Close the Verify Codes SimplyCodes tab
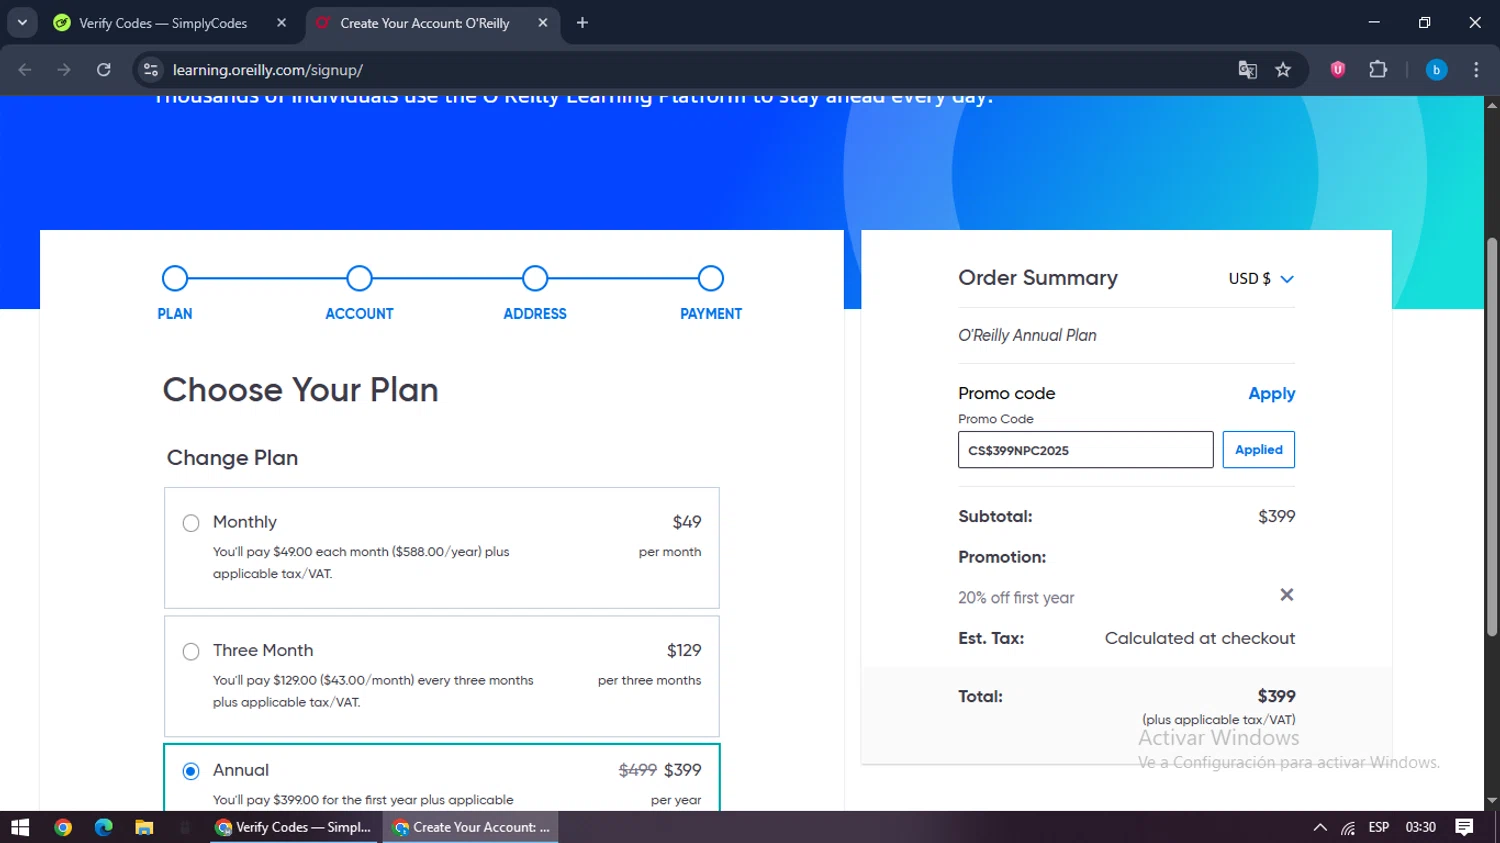 point(281,23)
